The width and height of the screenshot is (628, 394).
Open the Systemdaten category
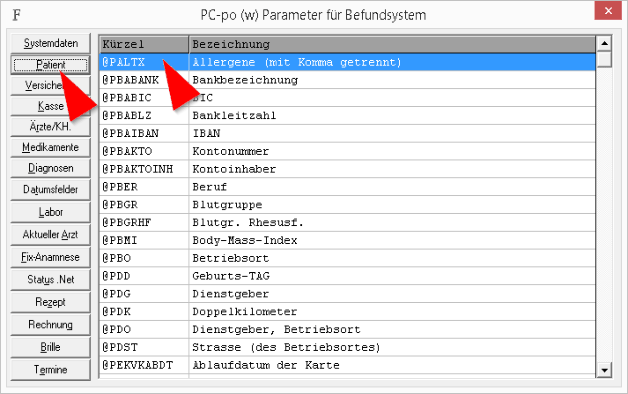[x=50, y=43]
